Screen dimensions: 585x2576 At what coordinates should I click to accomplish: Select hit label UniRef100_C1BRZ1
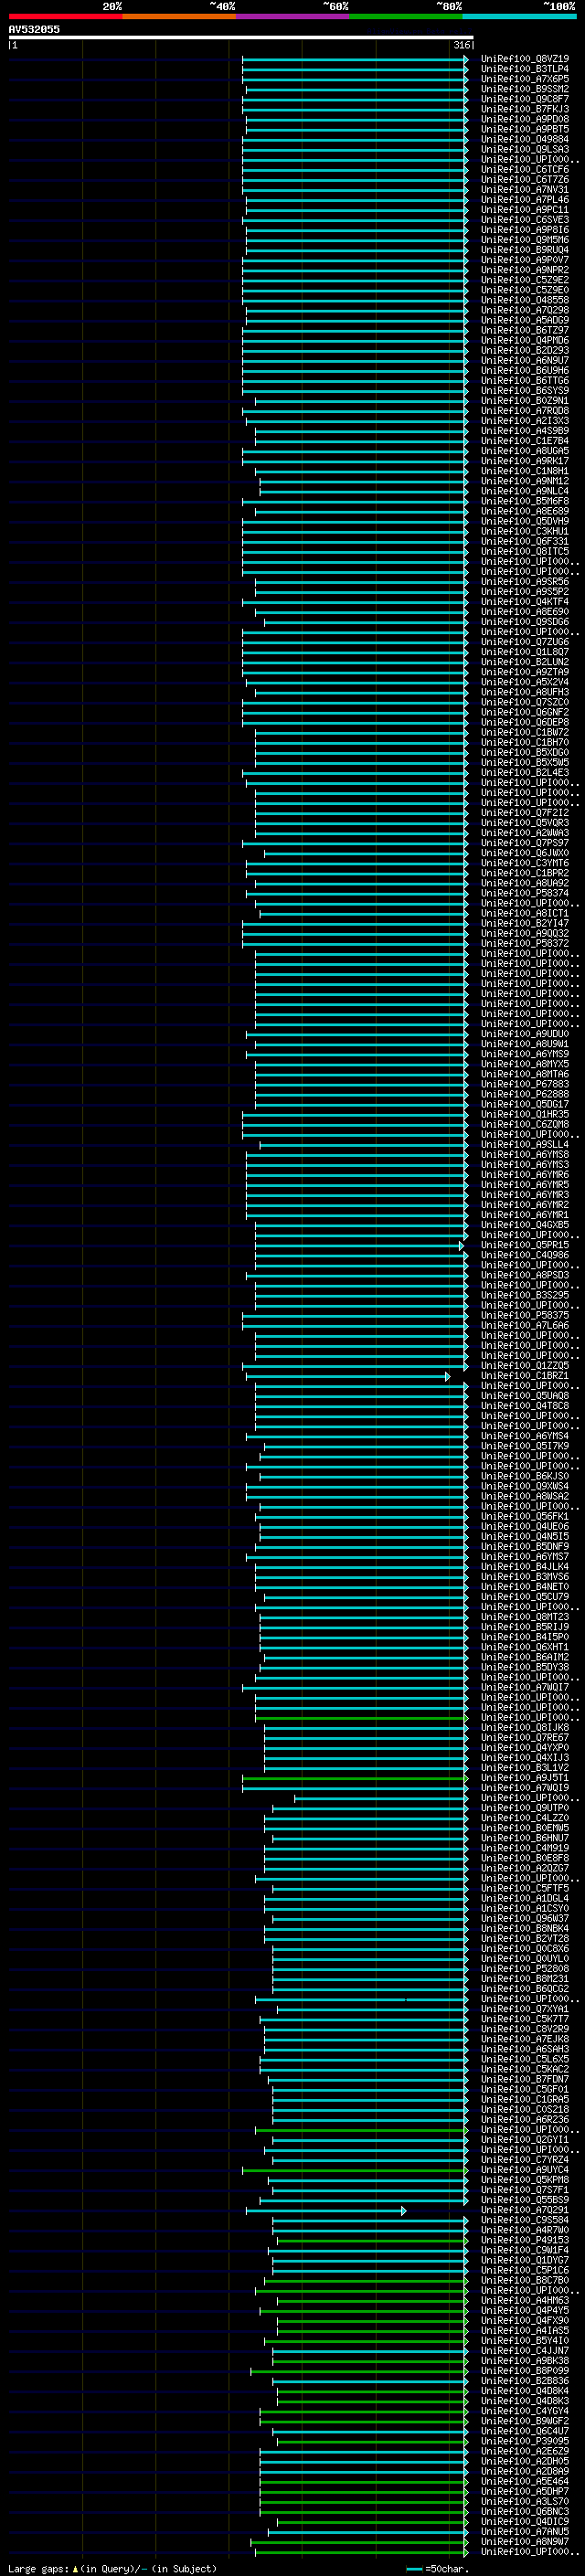tap(525, 1375)
